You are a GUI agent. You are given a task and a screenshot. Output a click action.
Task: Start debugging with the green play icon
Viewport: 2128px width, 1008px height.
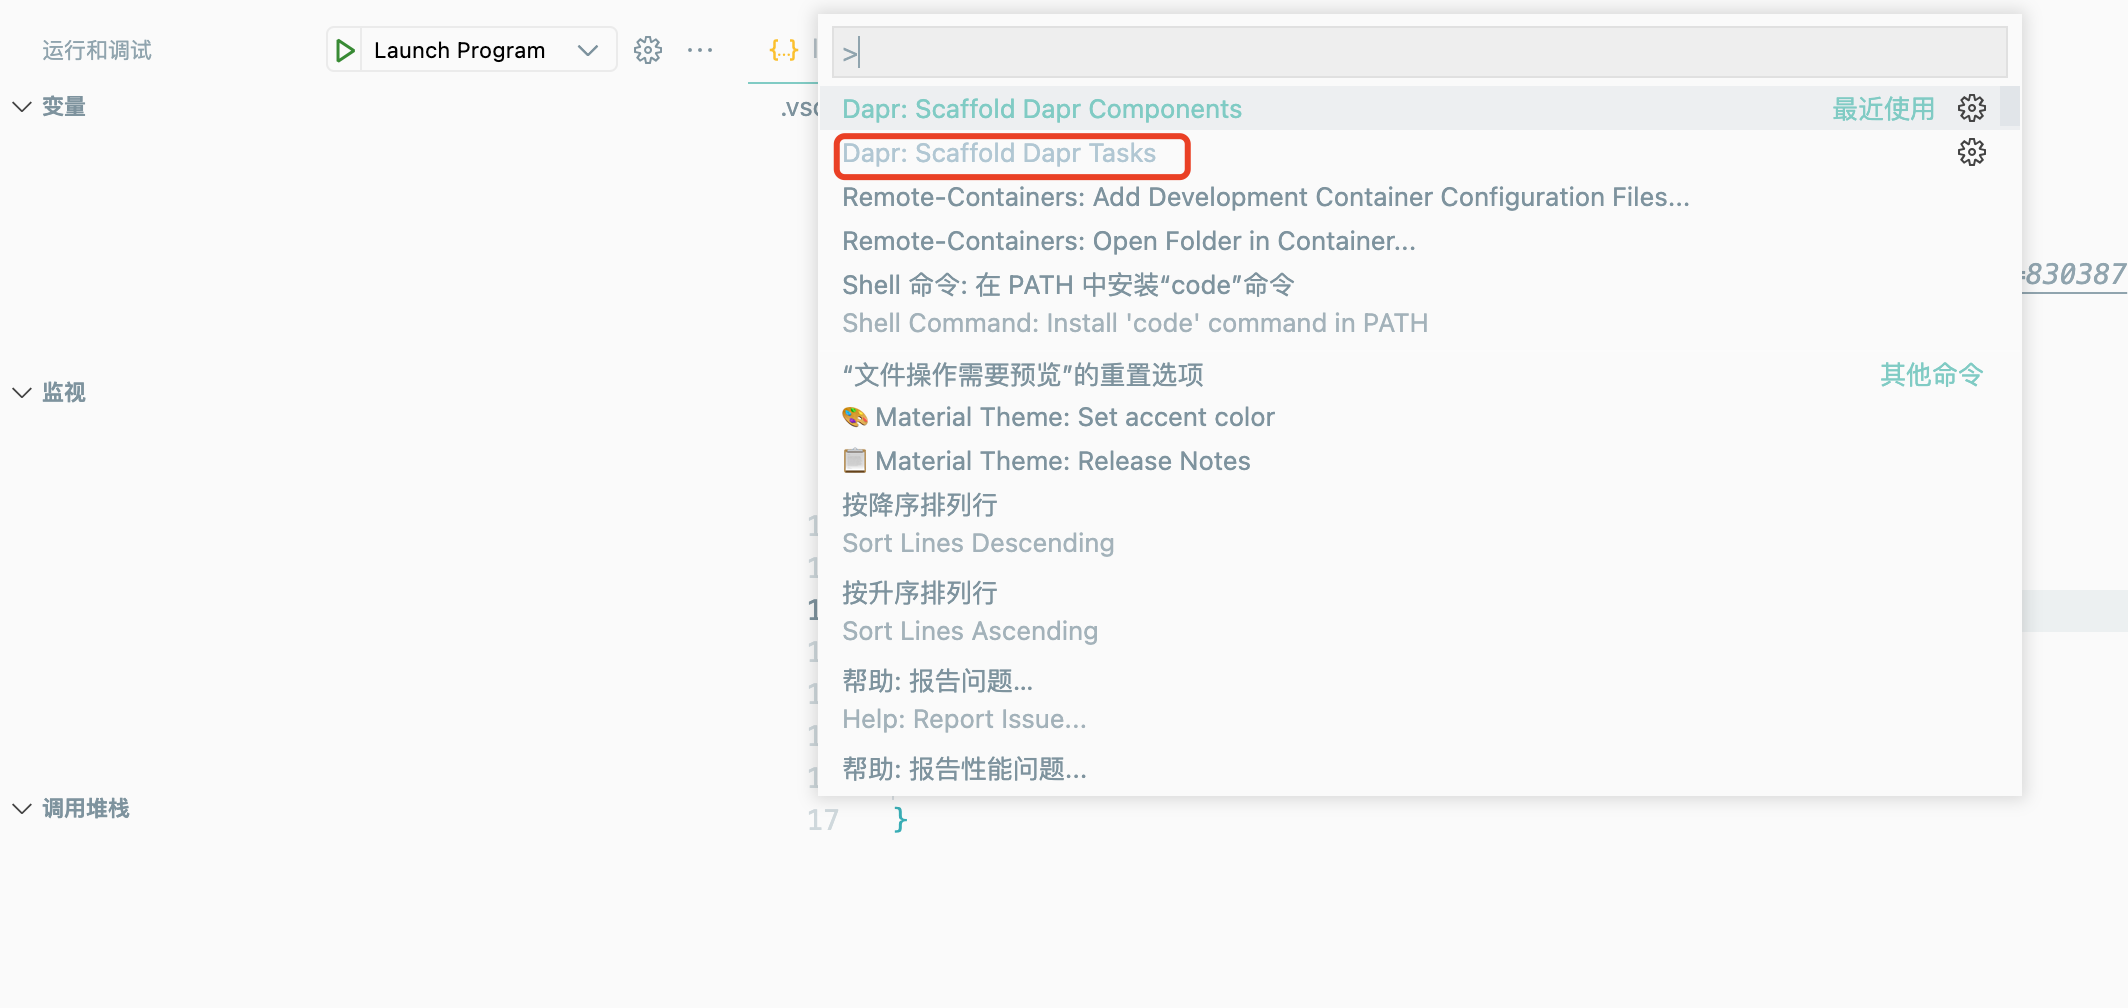(x=345, y=51)
